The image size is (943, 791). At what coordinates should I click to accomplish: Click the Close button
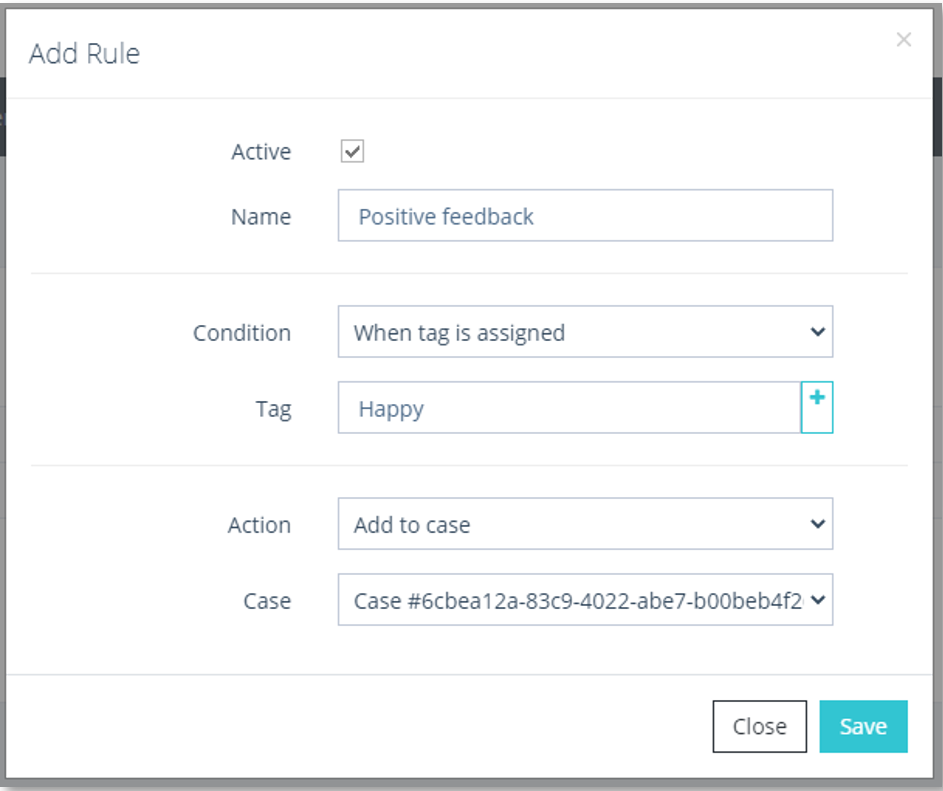point(760,726)
